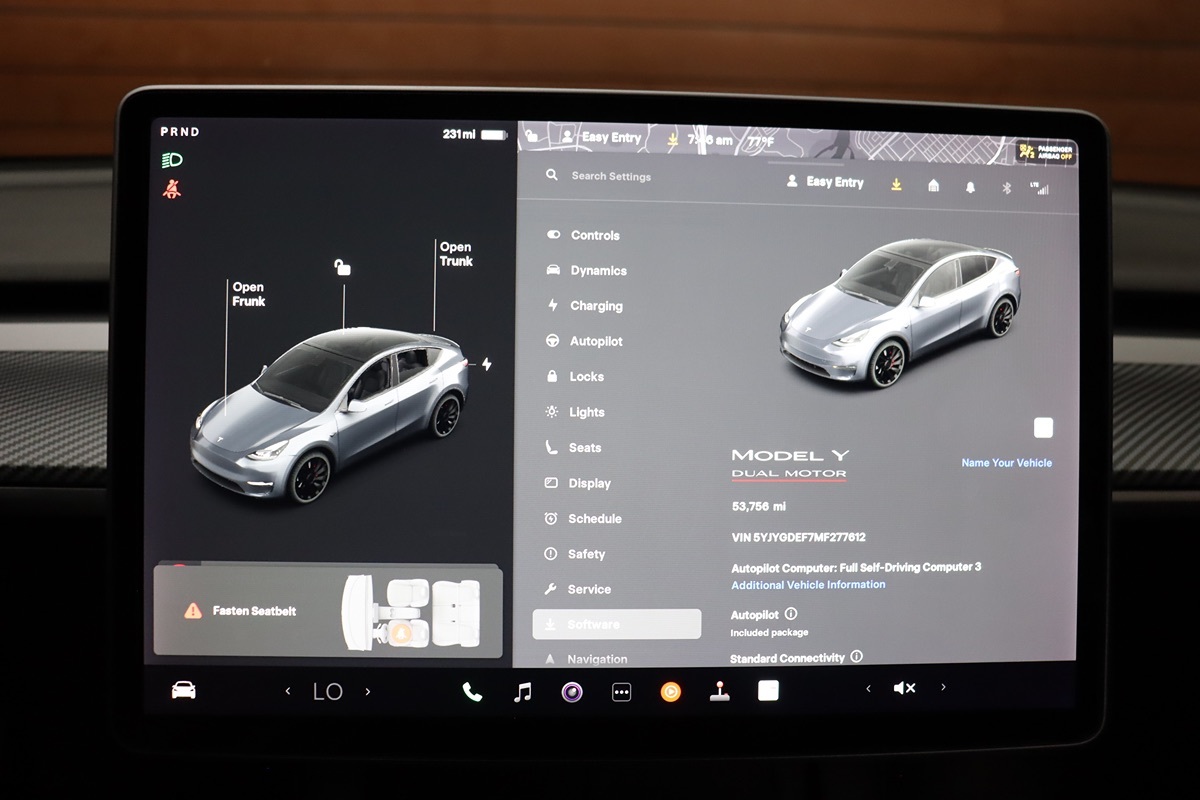Open the car controls icon in bottom bar
Screen dimensions: 1200x800
tap(183, 690)
